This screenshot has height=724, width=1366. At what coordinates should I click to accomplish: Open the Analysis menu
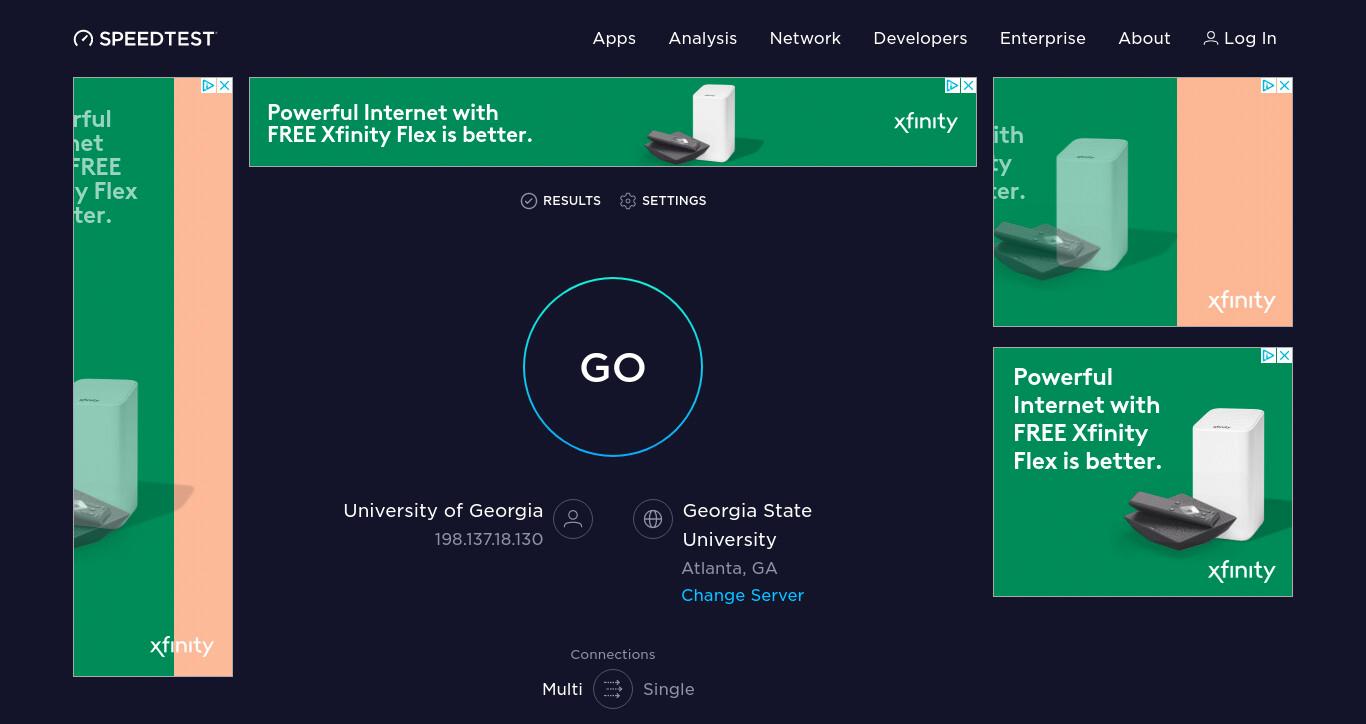point(703,38)
